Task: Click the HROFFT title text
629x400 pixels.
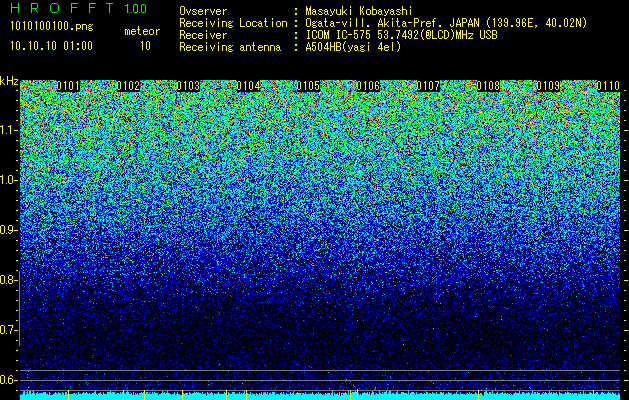Action: click(x=62, y=8)
